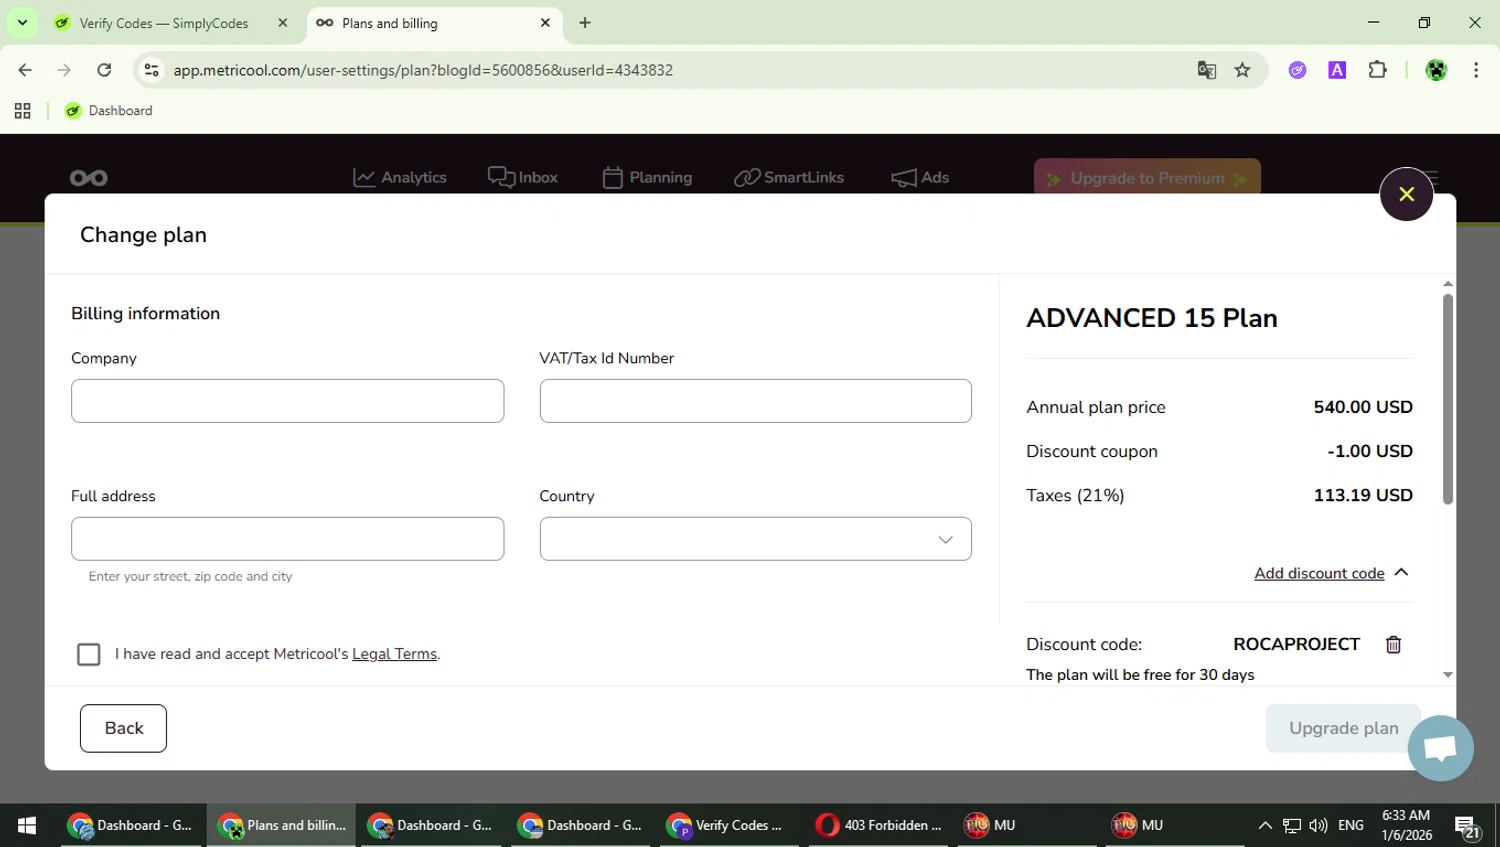Click the scrollbar down arrow in plan summary
This screenshot has width=1500, height=847.
click(1447, 675)
